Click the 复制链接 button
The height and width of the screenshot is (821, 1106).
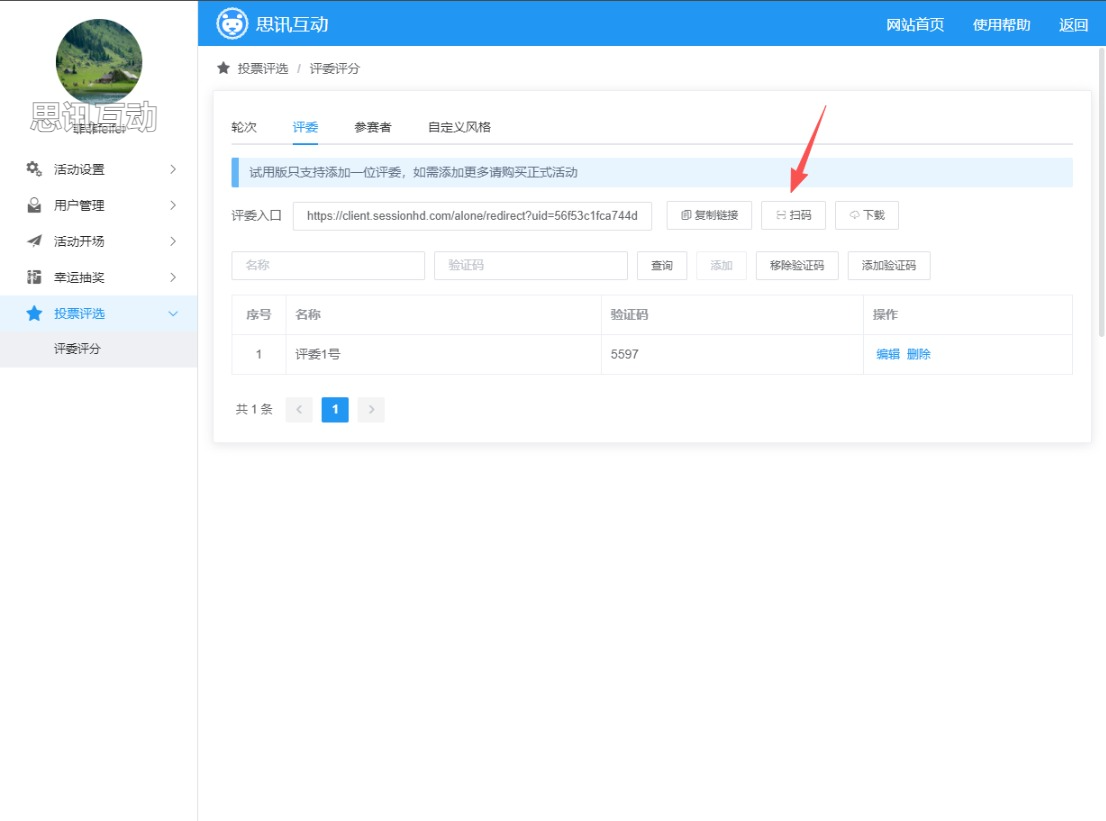point(709,215)
